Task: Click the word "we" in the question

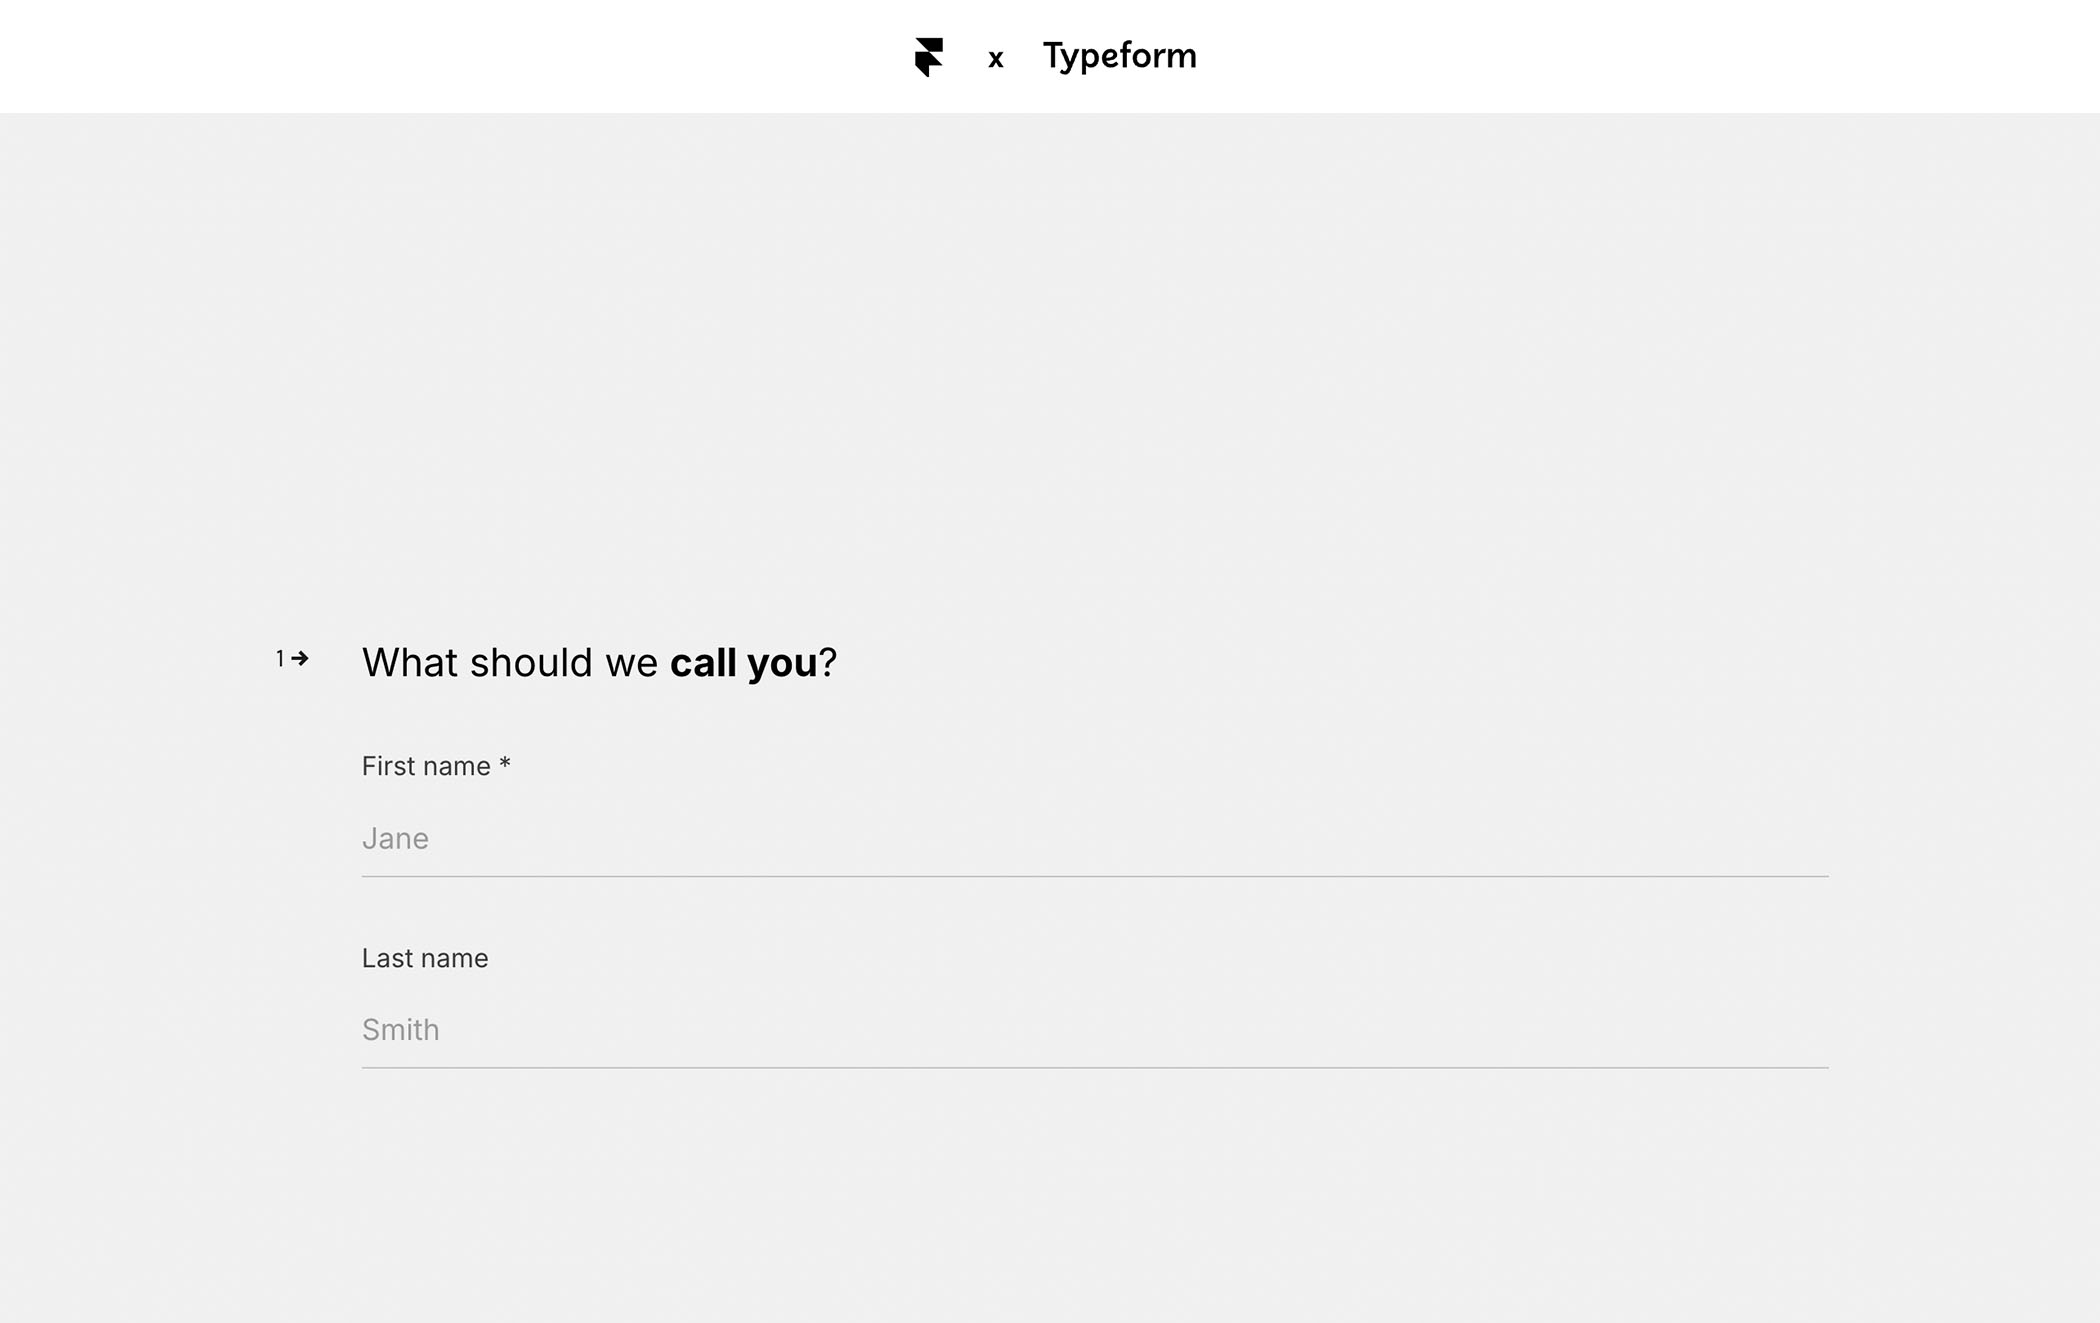Action: click(x=631, y=665)
